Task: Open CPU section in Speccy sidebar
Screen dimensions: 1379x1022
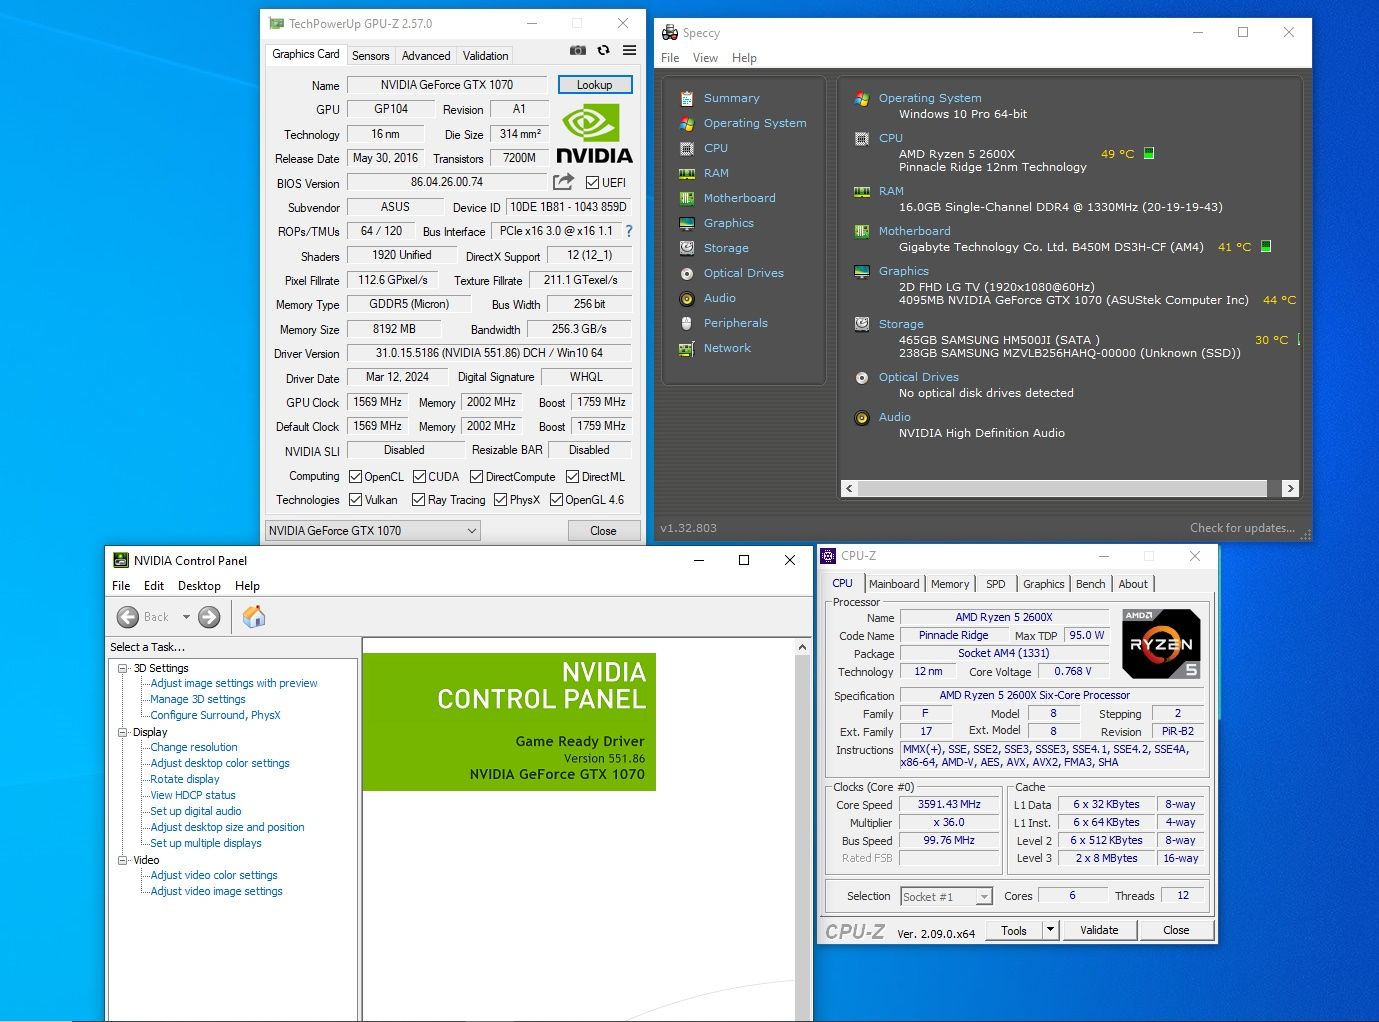Action: point(715,148)
